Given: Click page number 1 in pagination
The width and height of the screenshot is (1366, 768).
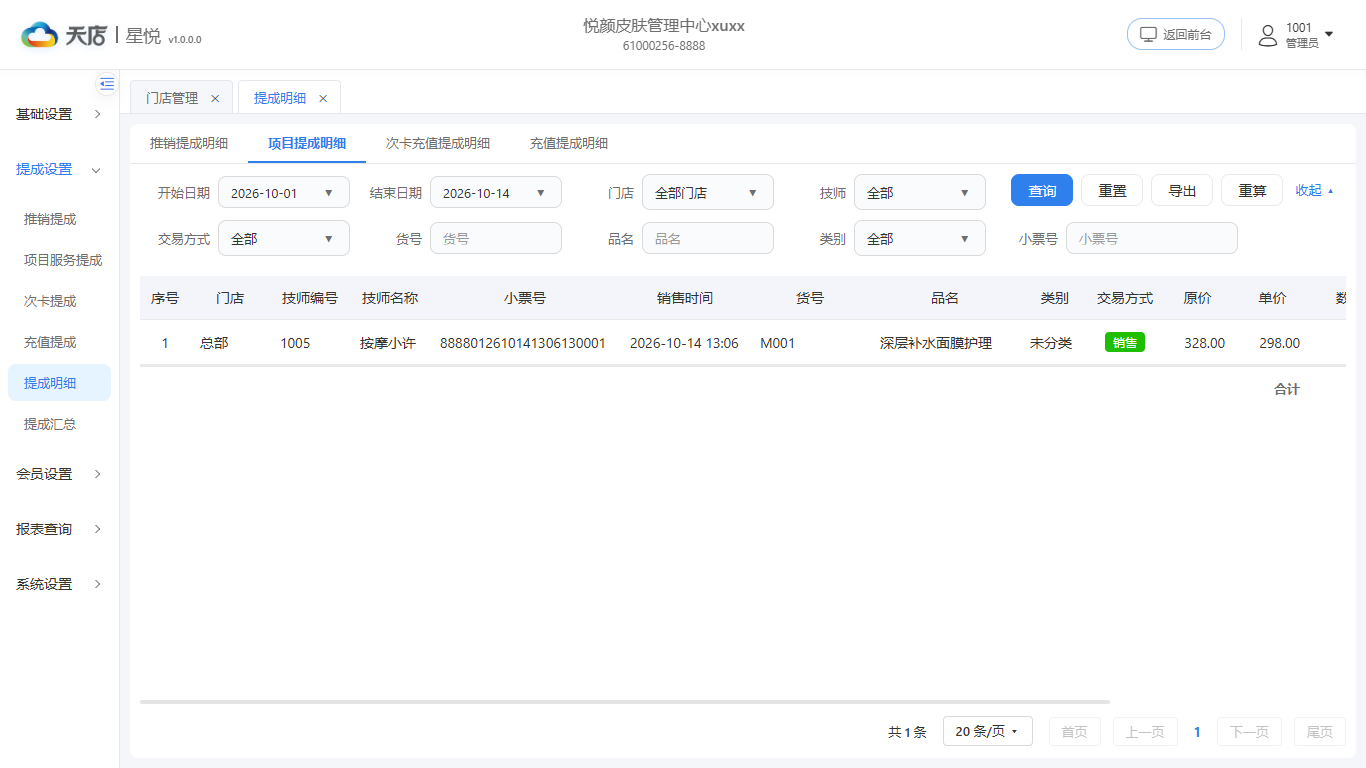Looking at the screenshot, I should [1197, 731].
